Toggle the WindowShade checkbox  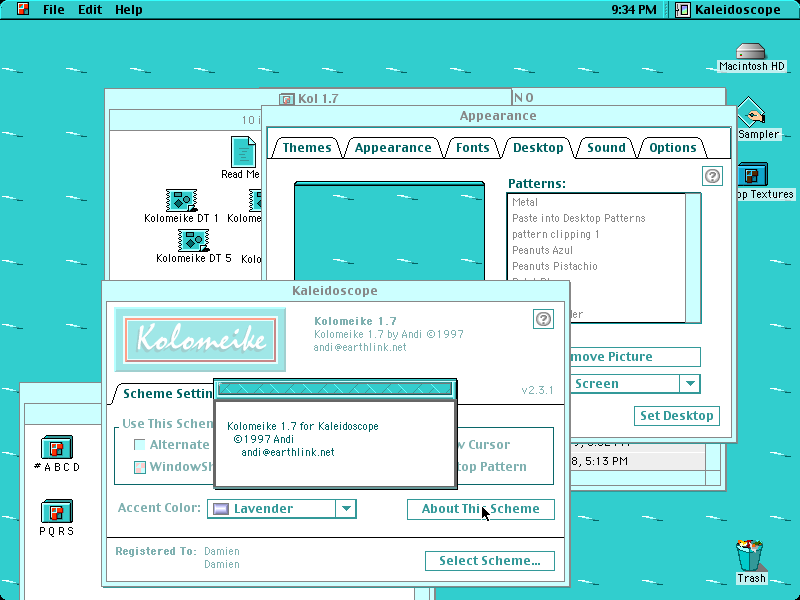[x=139, y=467]
